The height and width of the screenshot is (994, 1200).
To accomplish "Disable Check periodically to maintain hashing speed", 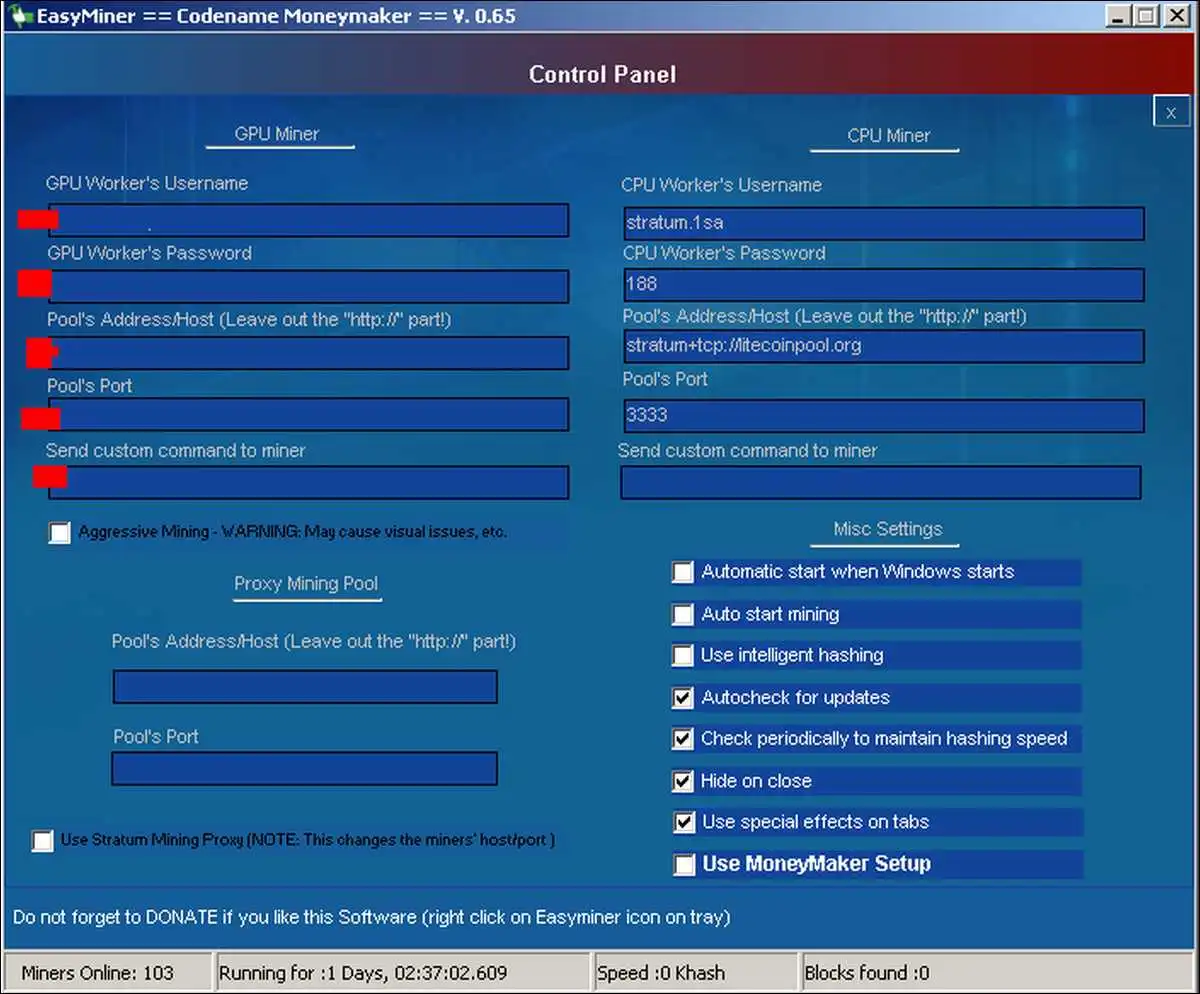I will point(683,739).
